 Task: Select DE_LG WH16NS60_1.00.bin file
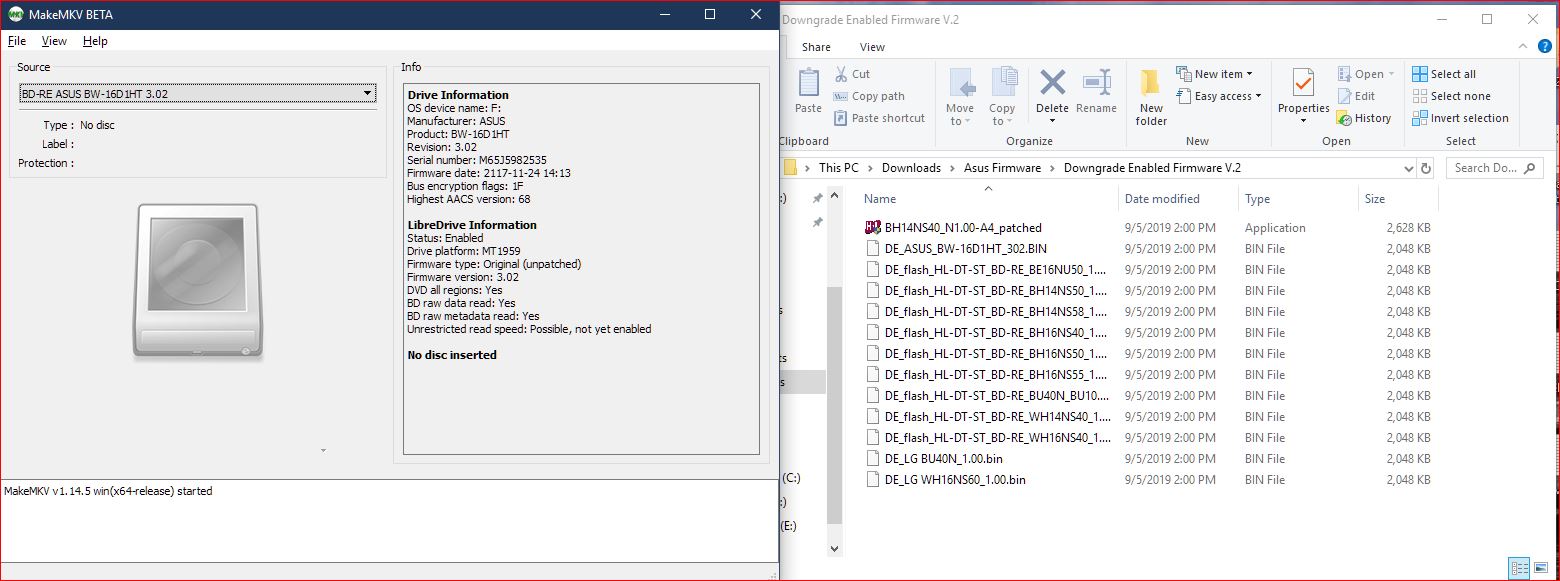[945, 480]
